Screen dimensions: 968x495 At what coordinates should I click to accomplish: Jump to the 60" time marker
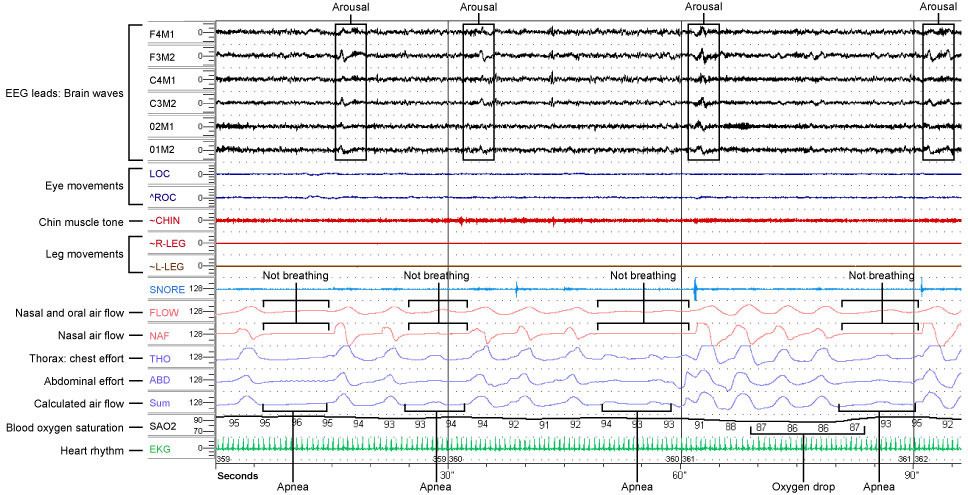[x=680, y=475]
